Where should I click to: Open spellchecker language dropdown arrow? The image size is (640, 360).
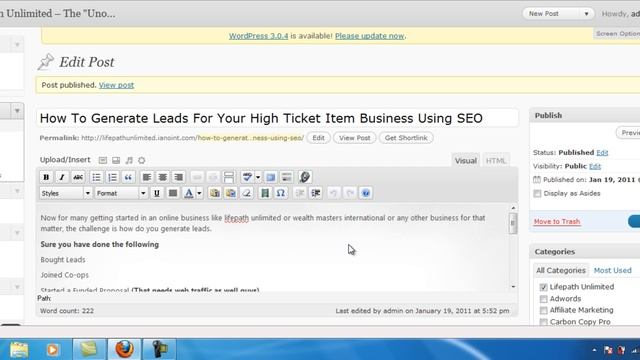coord(258,177)
